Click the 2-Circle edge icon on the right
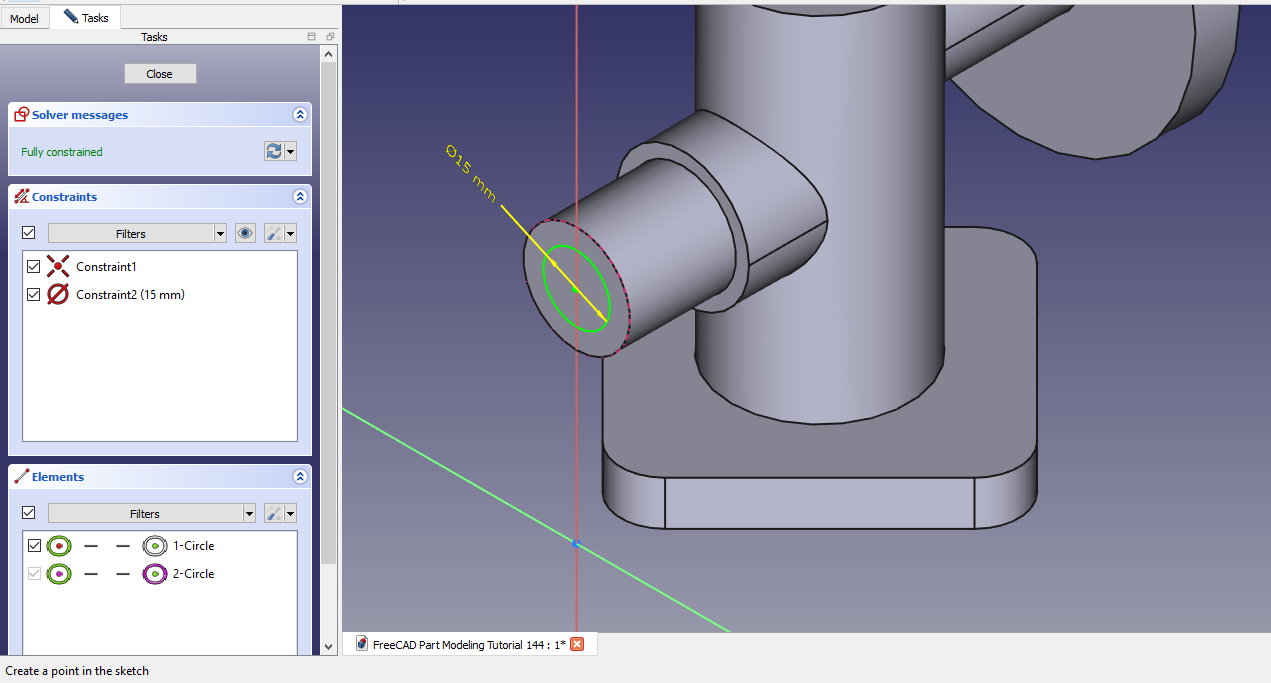1271x683 pixels. [153, 574]
